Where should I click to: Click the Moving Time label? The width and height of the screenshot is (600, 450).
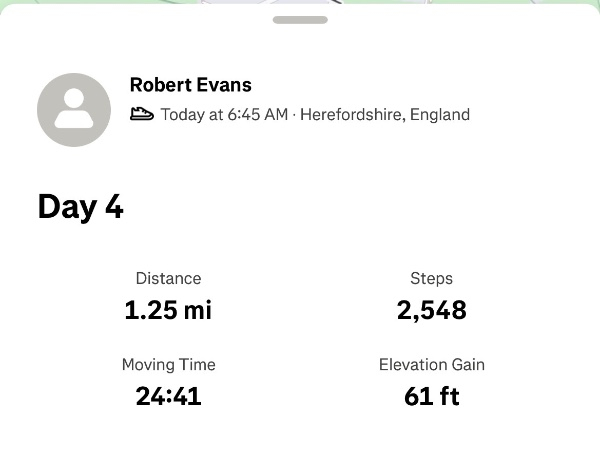(168, 365)
